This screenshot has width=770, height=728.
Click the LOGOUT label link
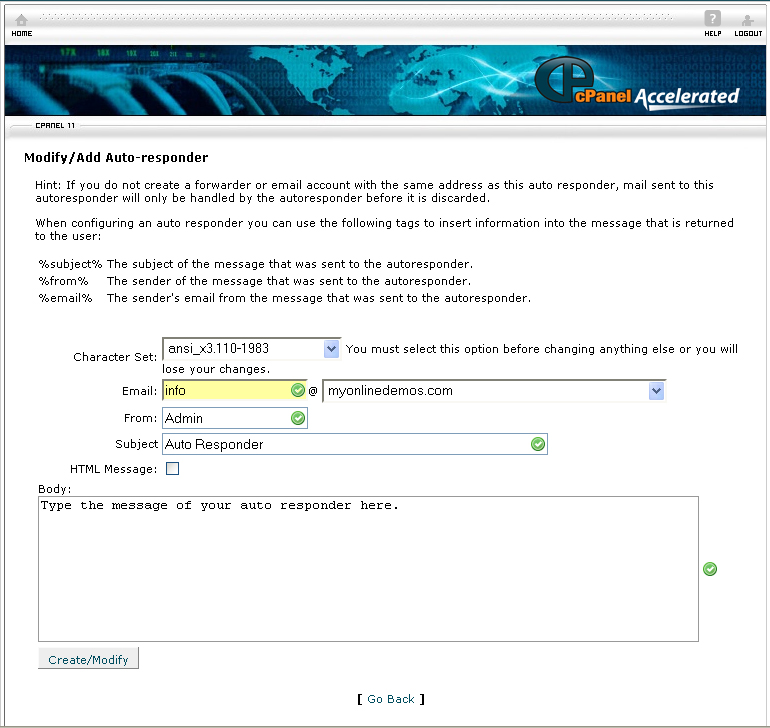click(x=748, y=33)
